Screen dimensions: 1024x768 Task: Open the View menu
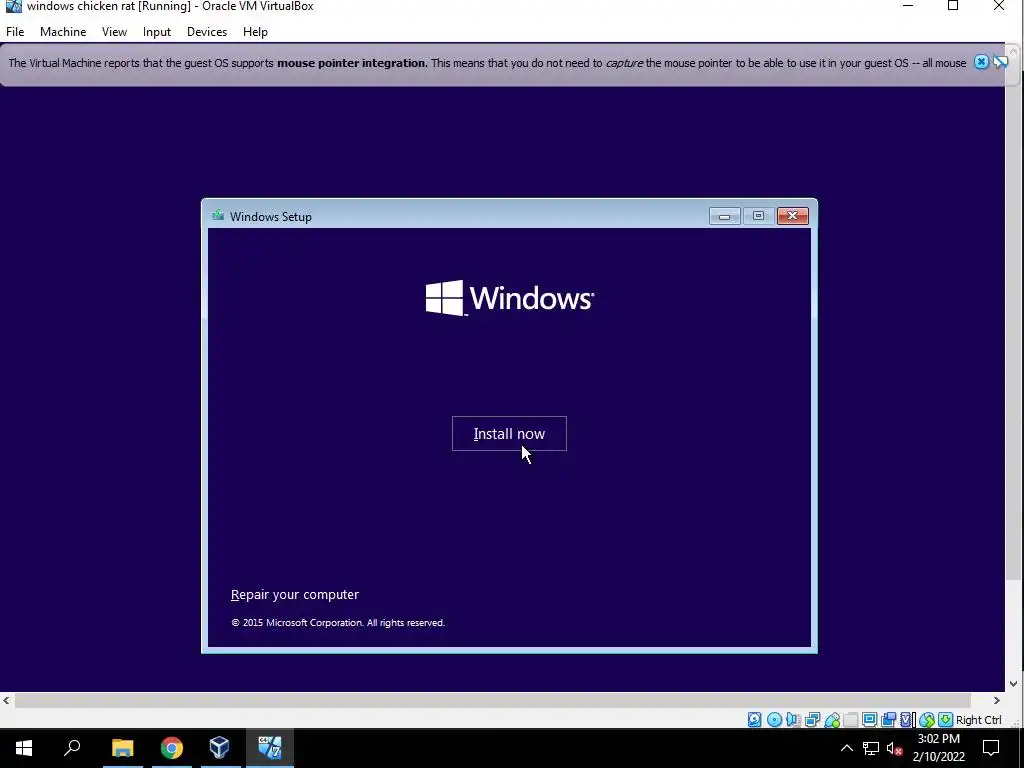point(114,31)
